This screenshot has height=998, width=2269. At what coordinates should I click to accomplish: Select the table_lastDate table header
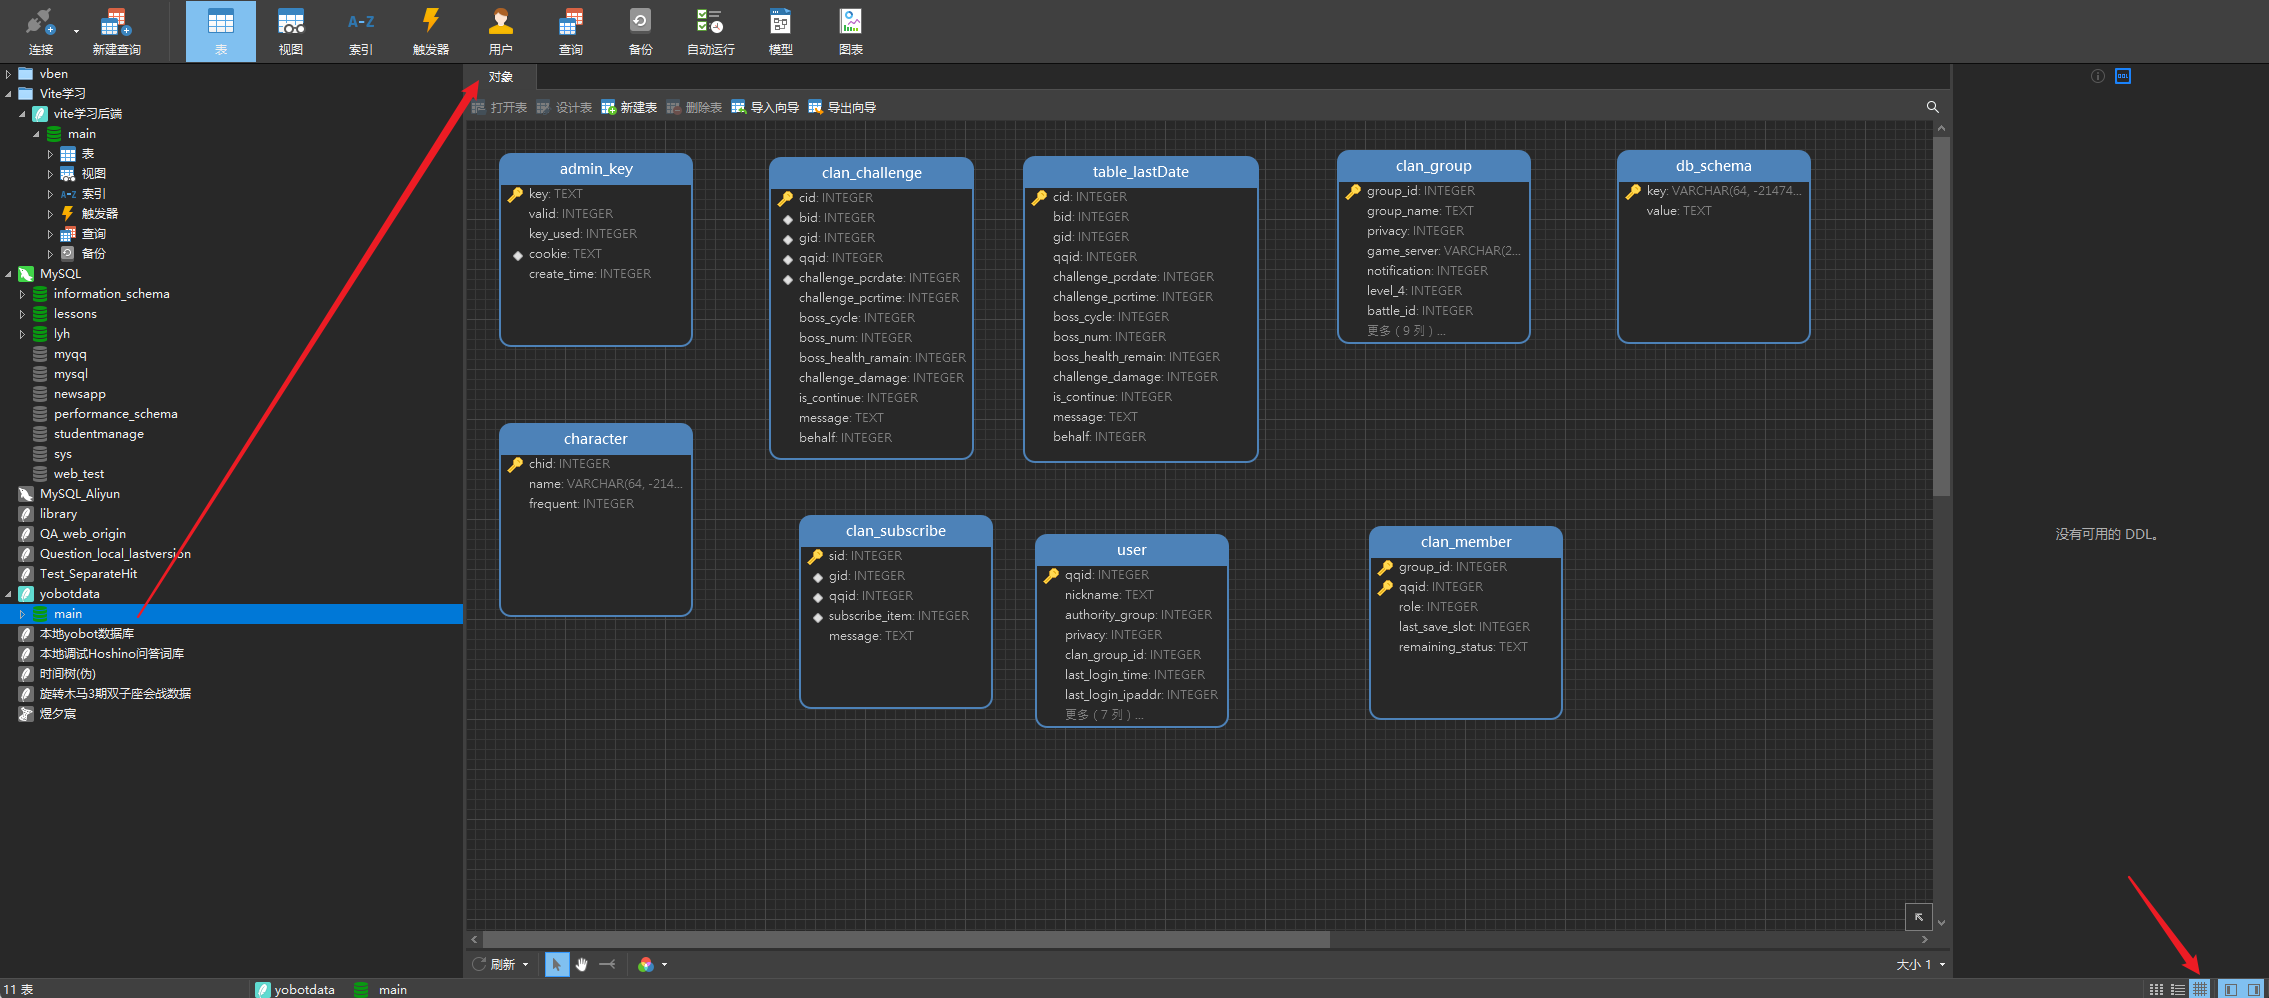[1141, 172]
